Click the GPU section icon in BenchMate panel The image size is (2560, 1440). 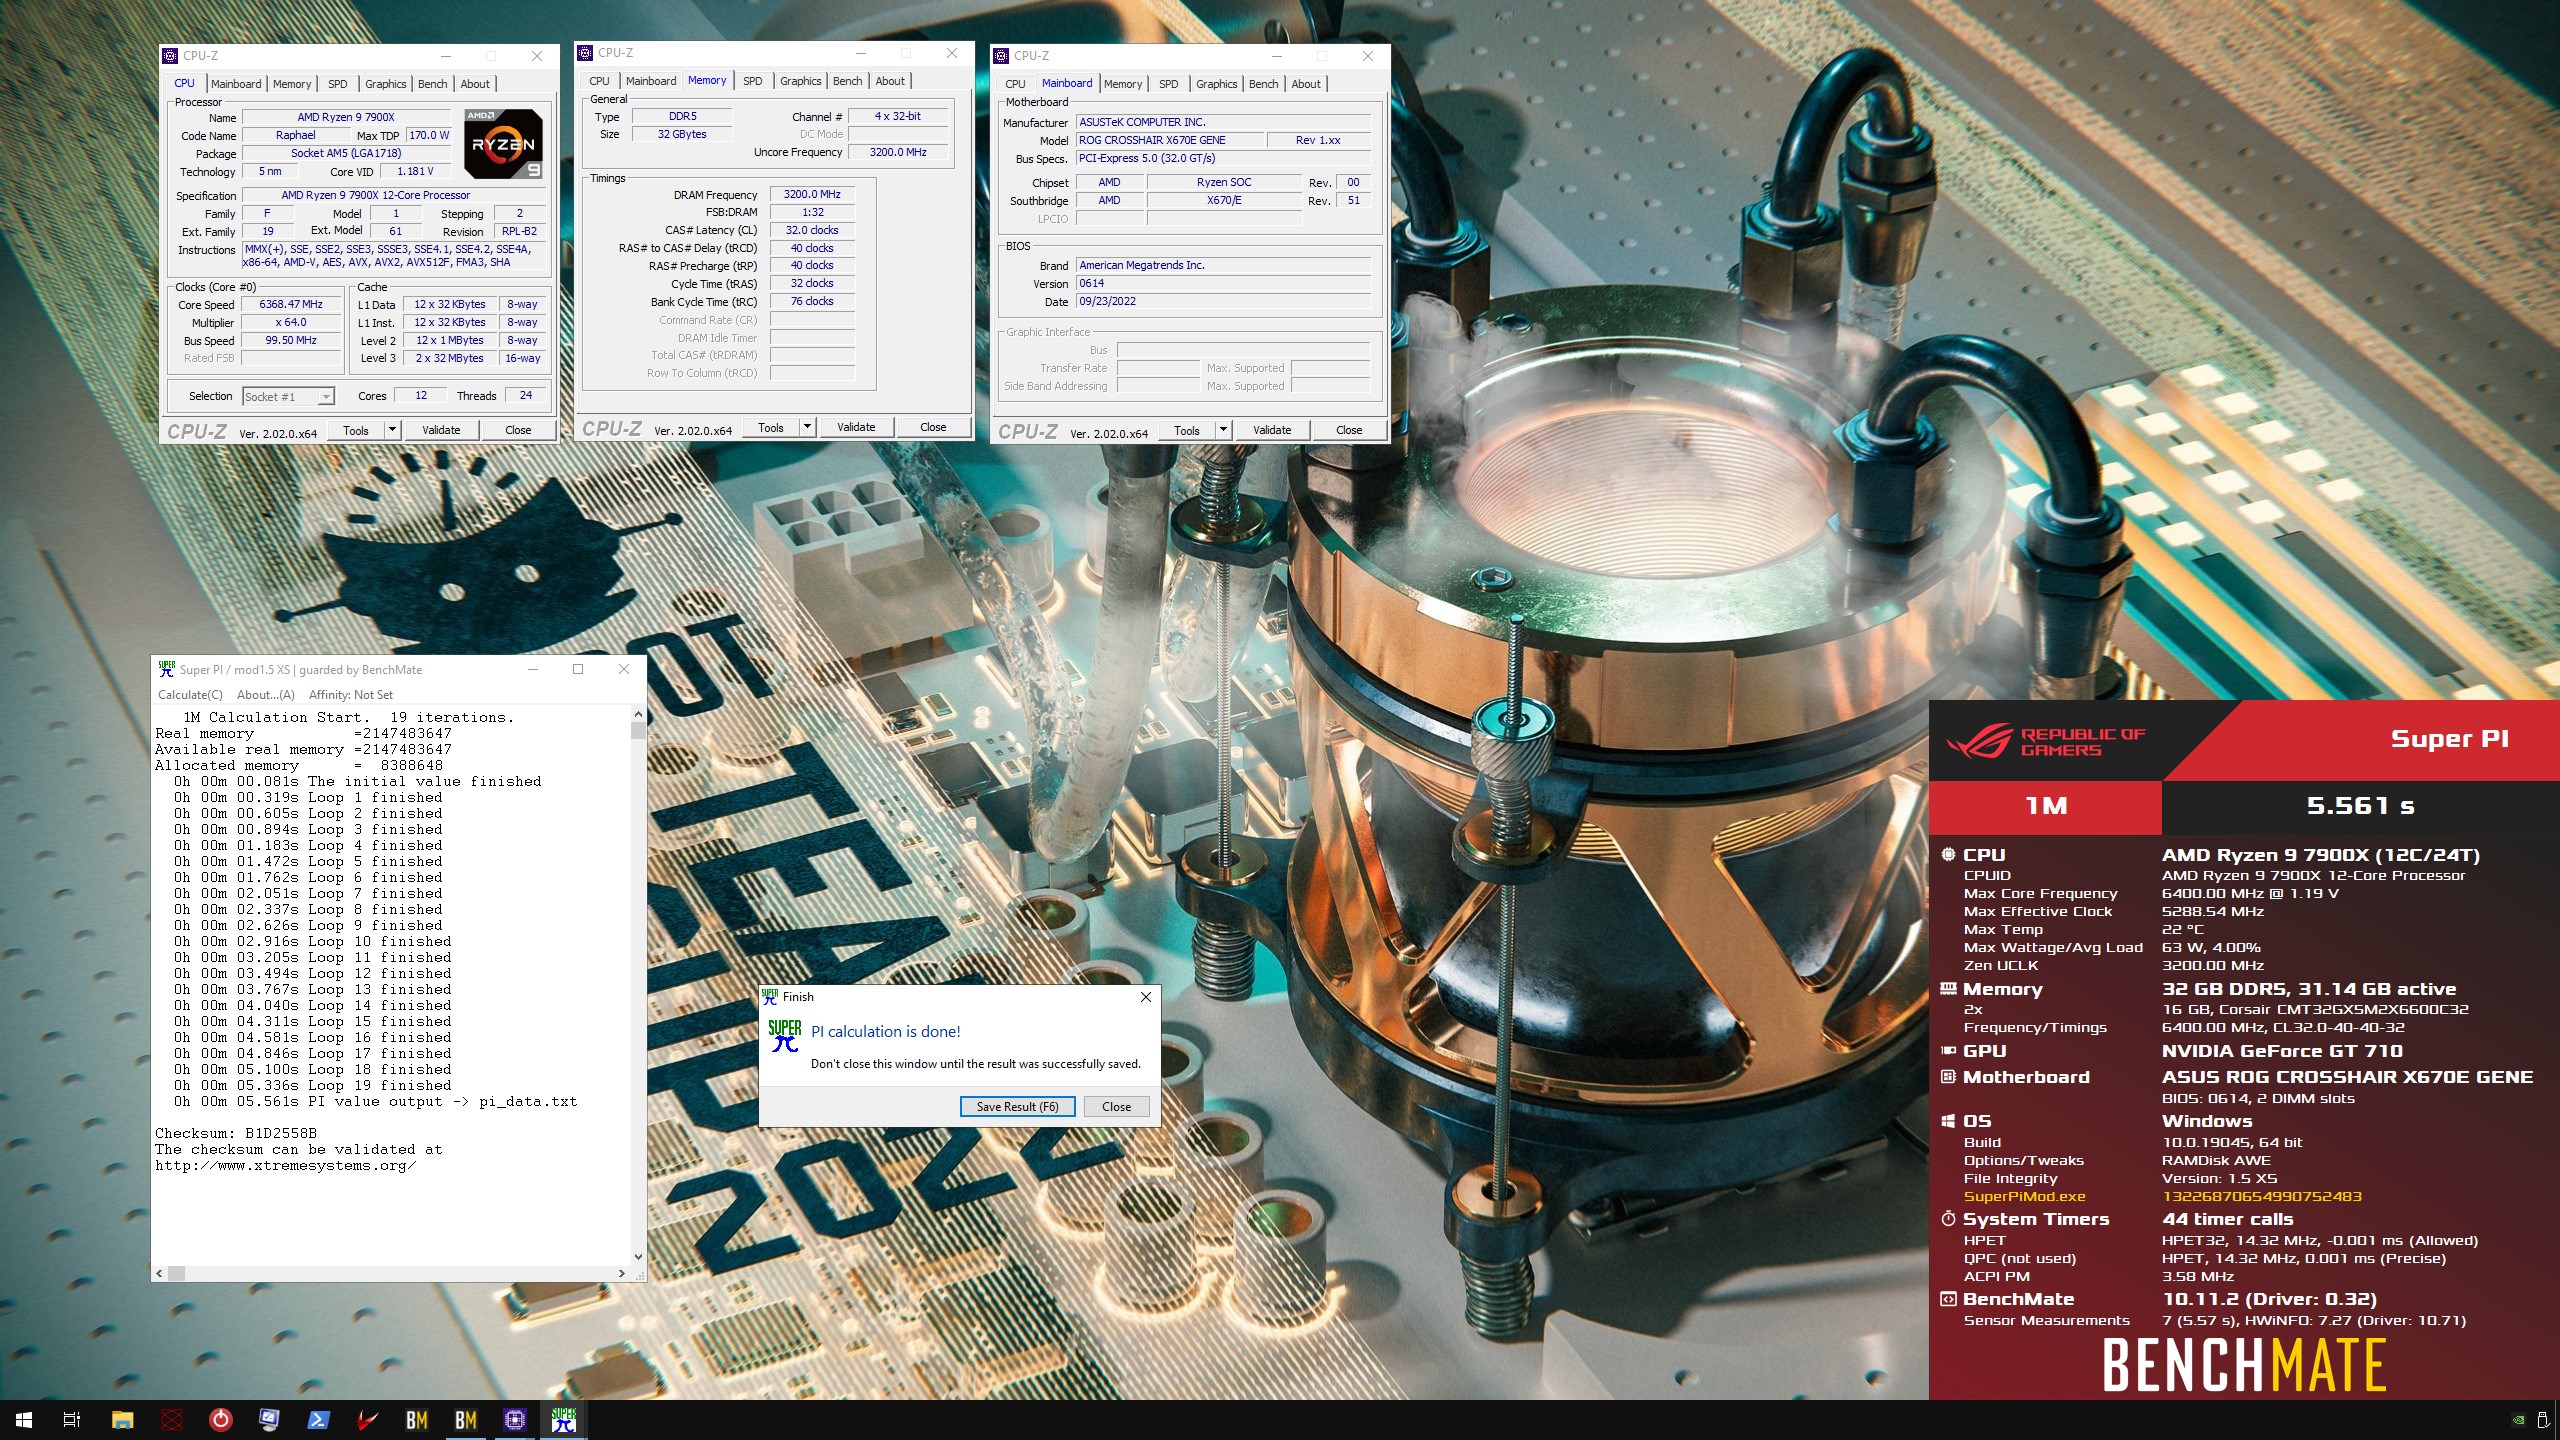coord(1948,1051)
